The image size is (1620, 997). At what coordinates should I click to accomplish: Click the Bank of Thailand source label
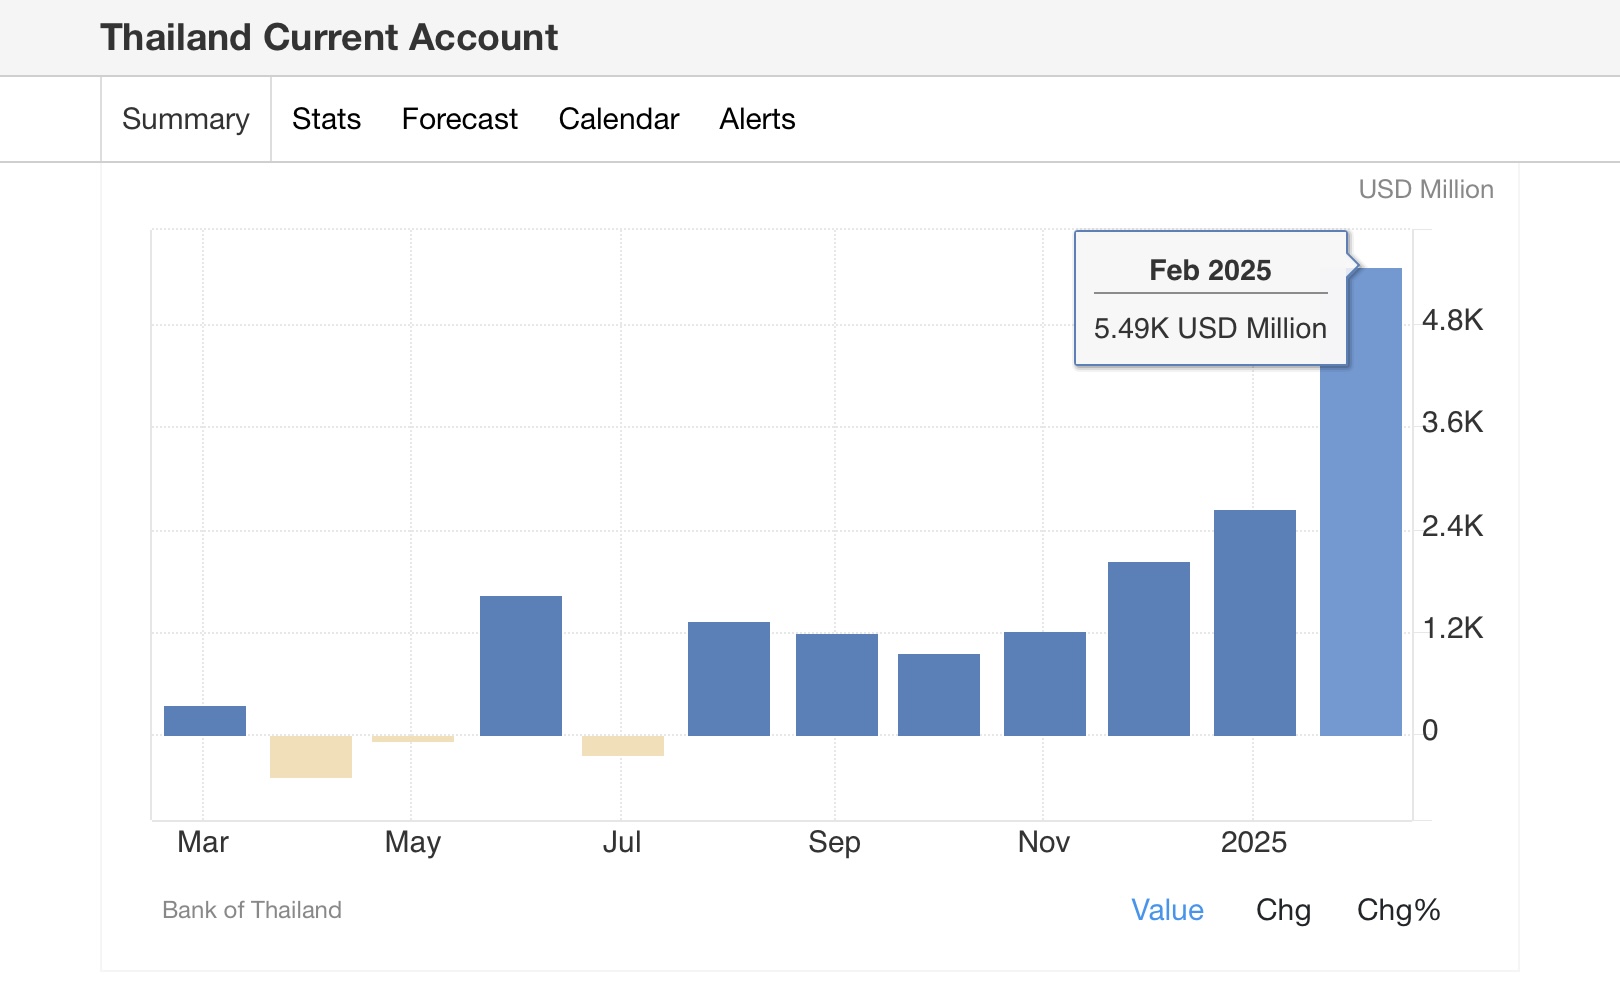(x=252, y=910)
